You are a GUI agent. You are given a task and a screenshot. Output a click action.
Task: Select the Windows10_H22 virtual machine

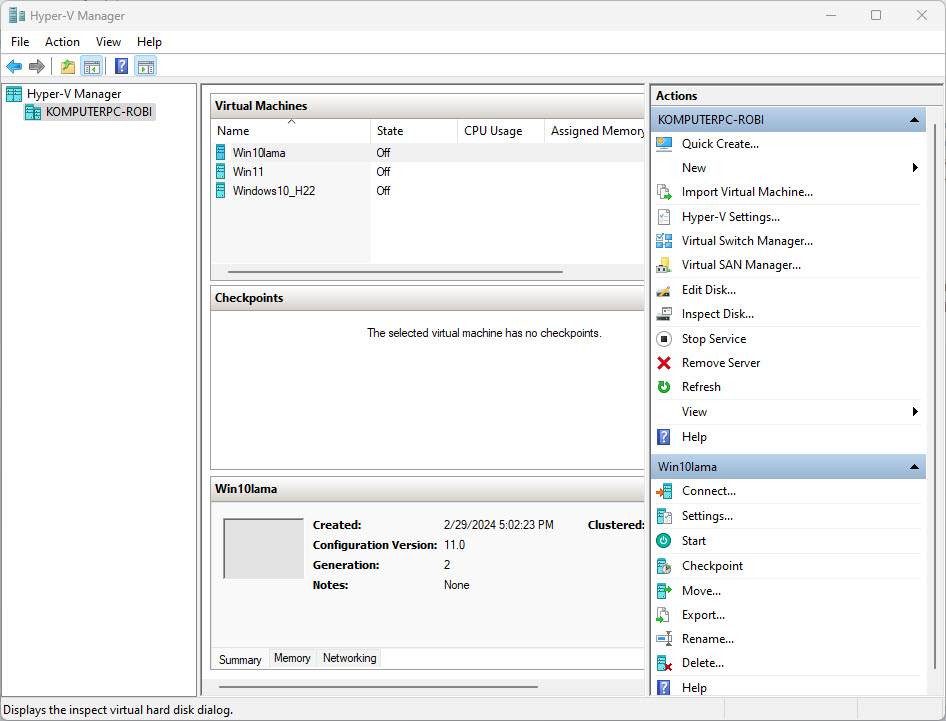272,190
